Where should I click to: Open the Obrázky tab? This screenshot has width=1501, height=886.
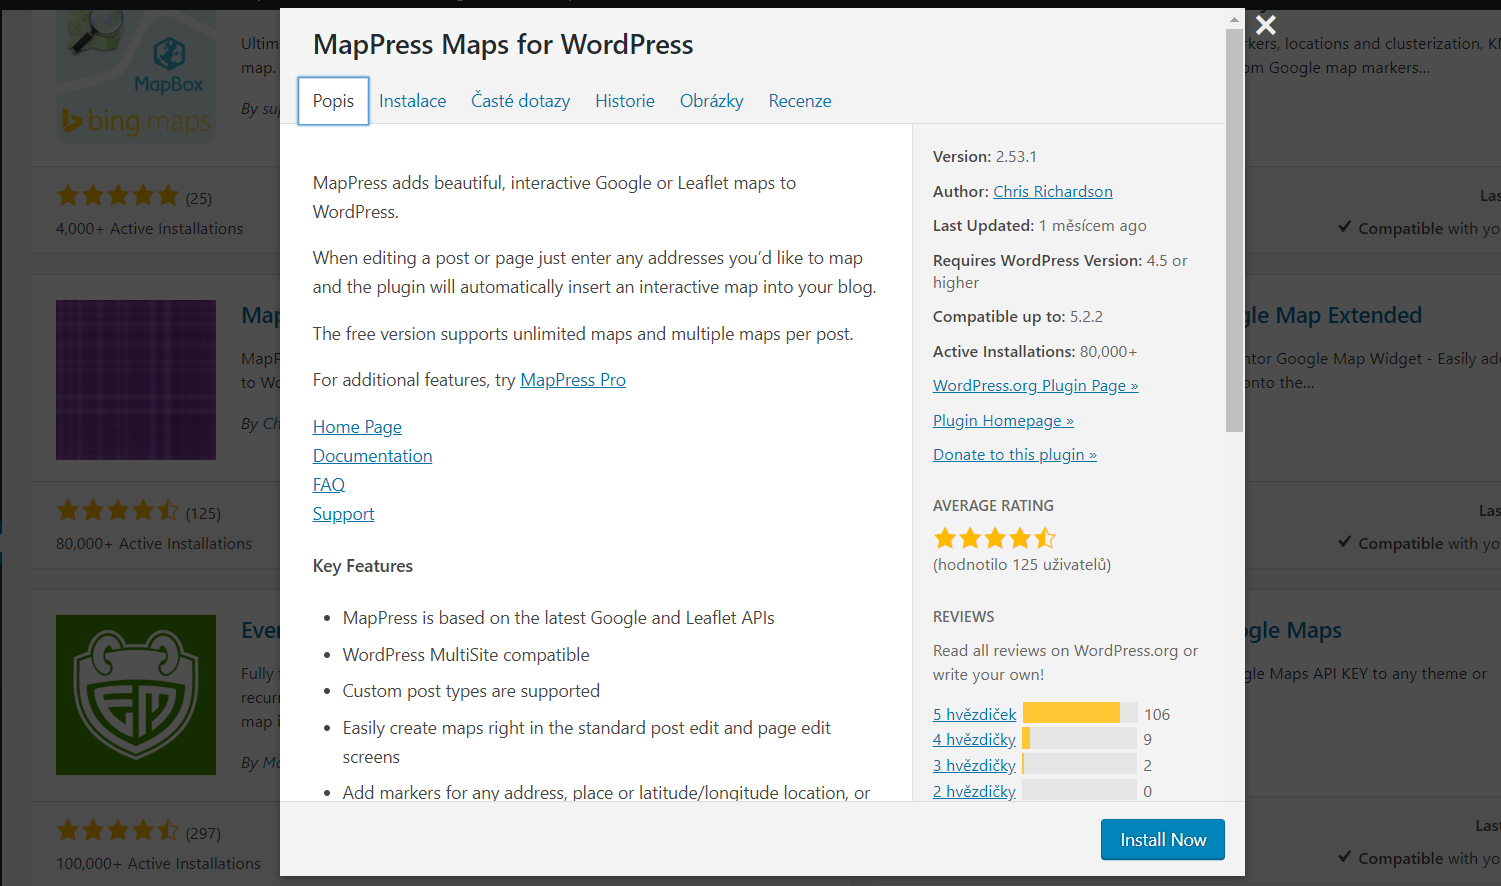pyautogui.click(x=711, y=101)
